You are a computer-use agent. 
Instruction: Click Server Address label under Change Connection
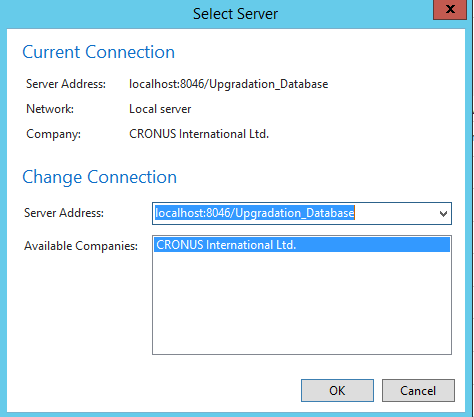(64, 213)
